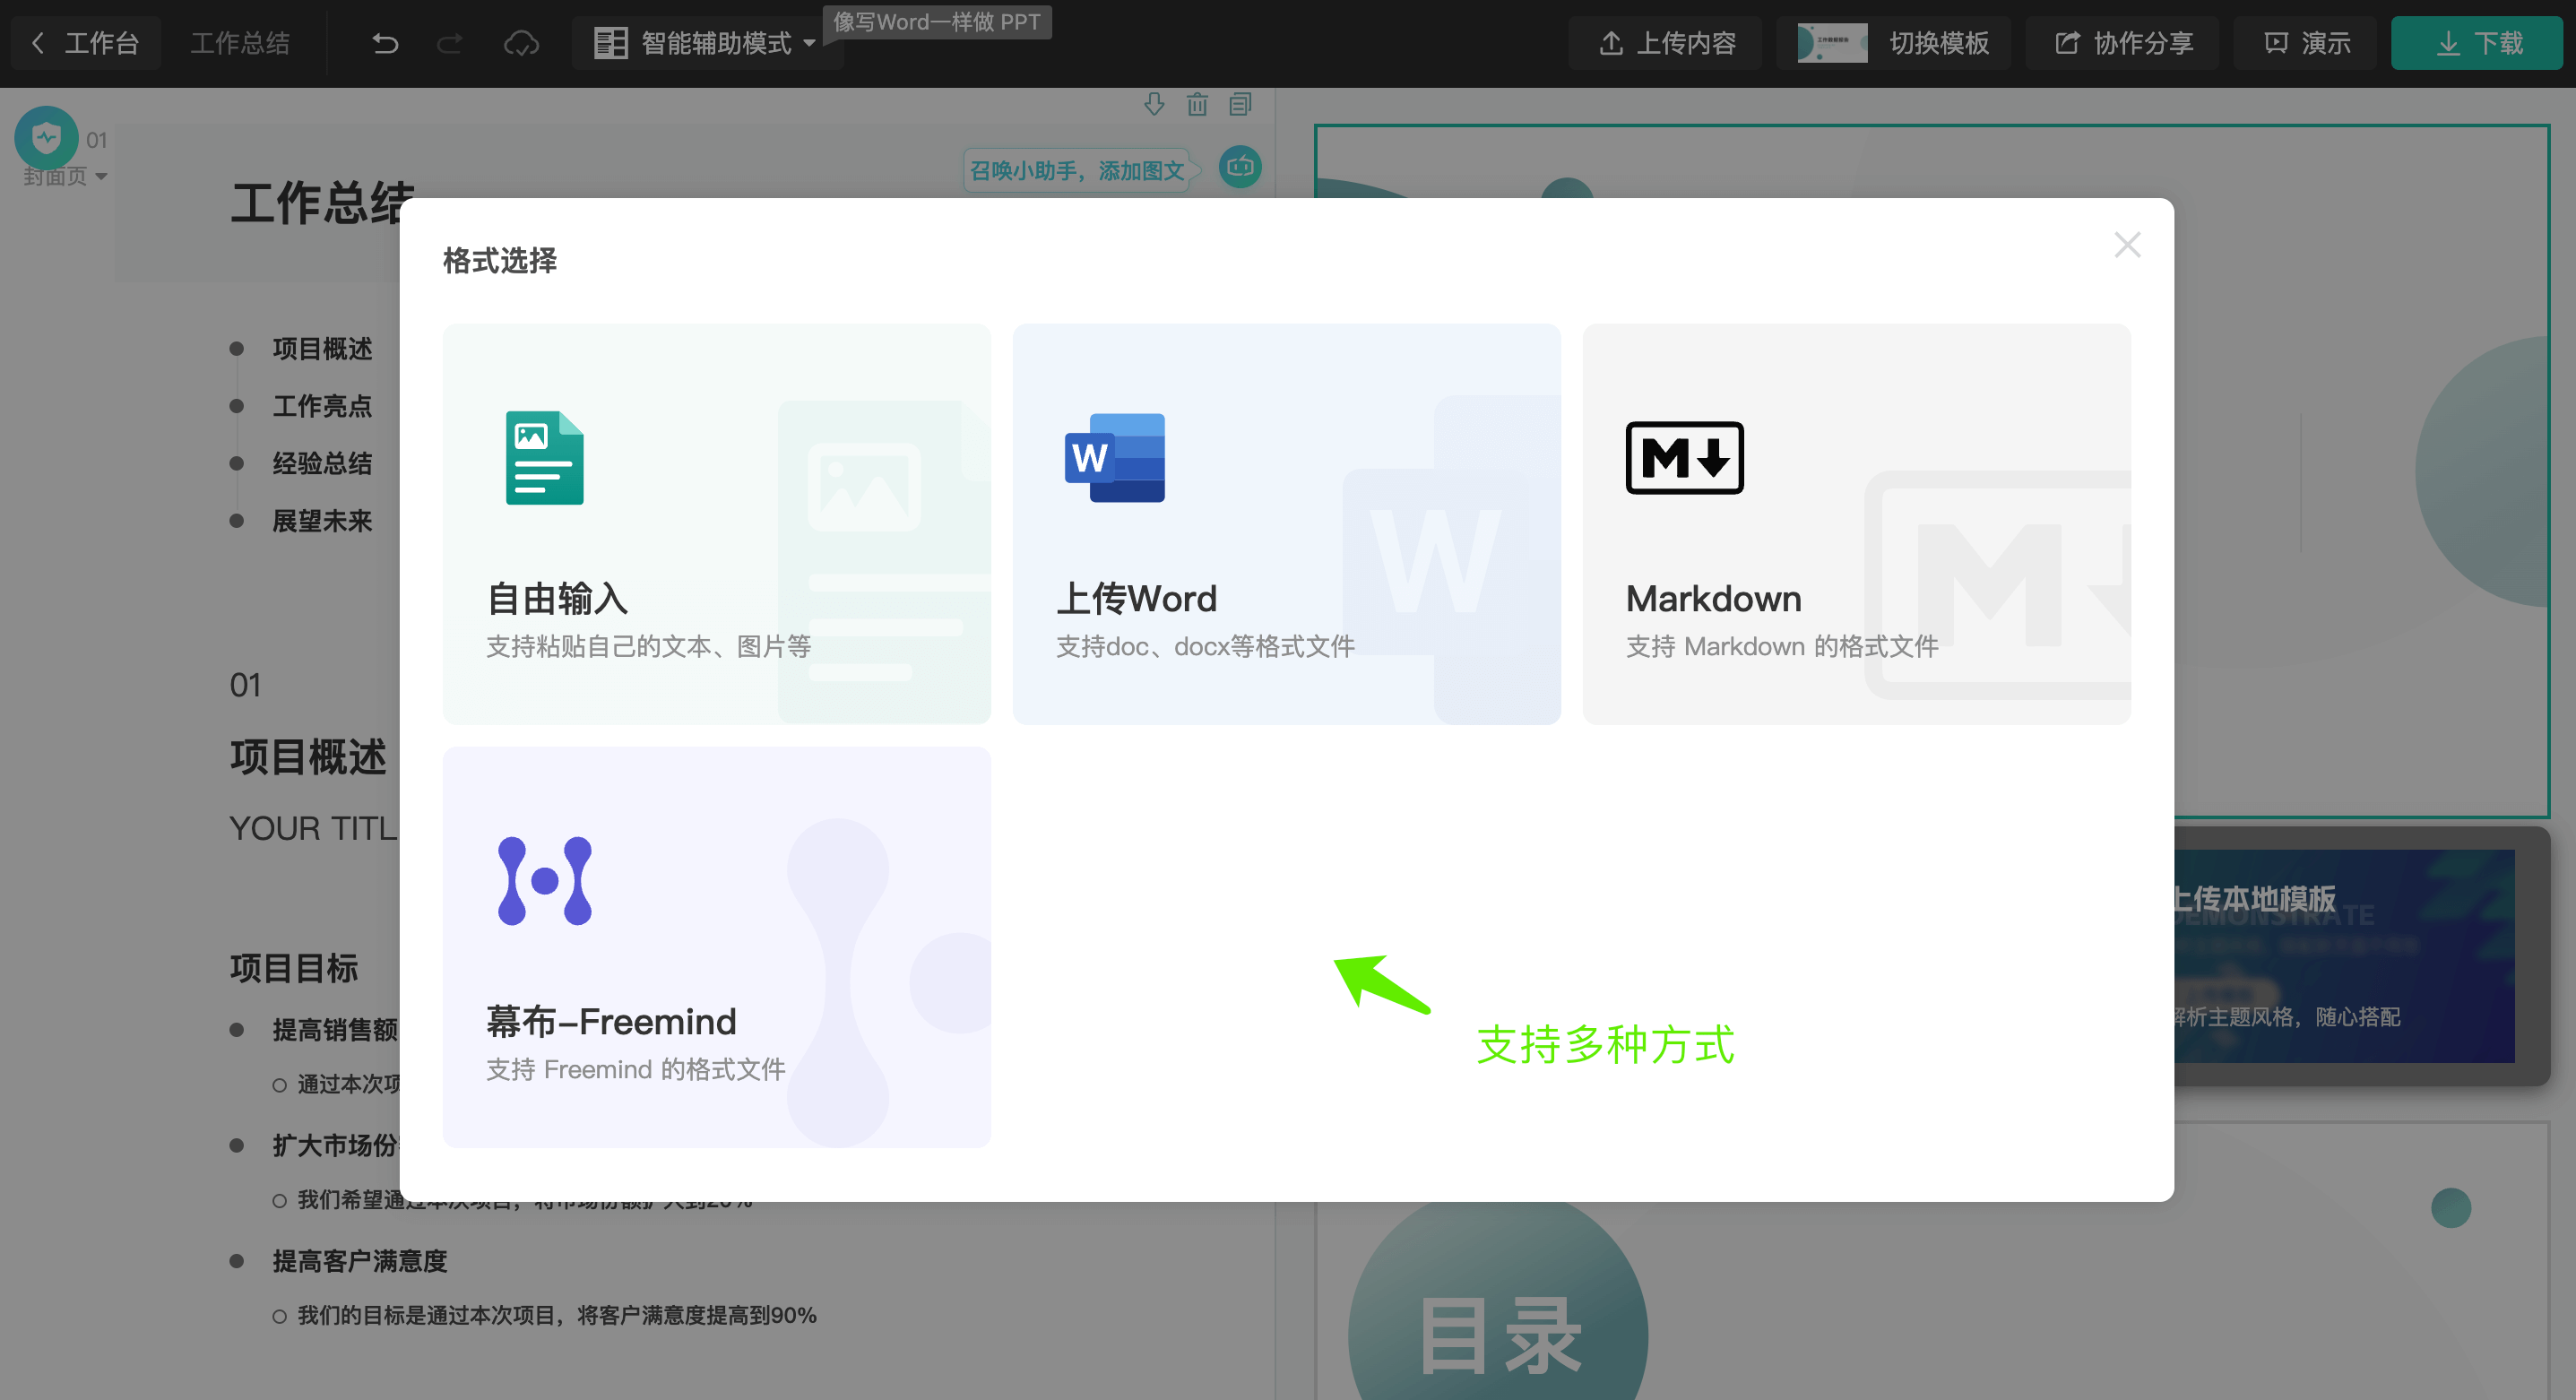Click the cloud sync icon
This screenshot has width=2576, height=1400.
[521, 43]
